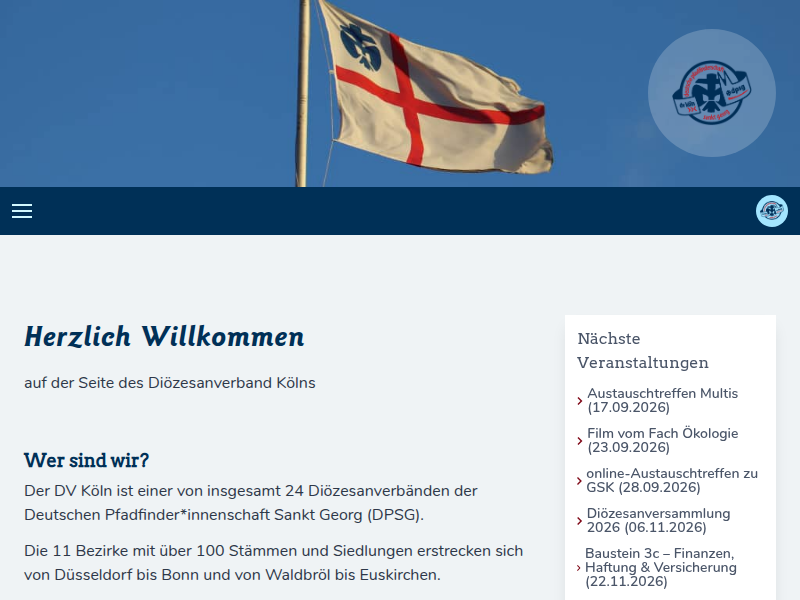Click chevron beside online-Austauschtreffen zu GSK

click(579, 481)
